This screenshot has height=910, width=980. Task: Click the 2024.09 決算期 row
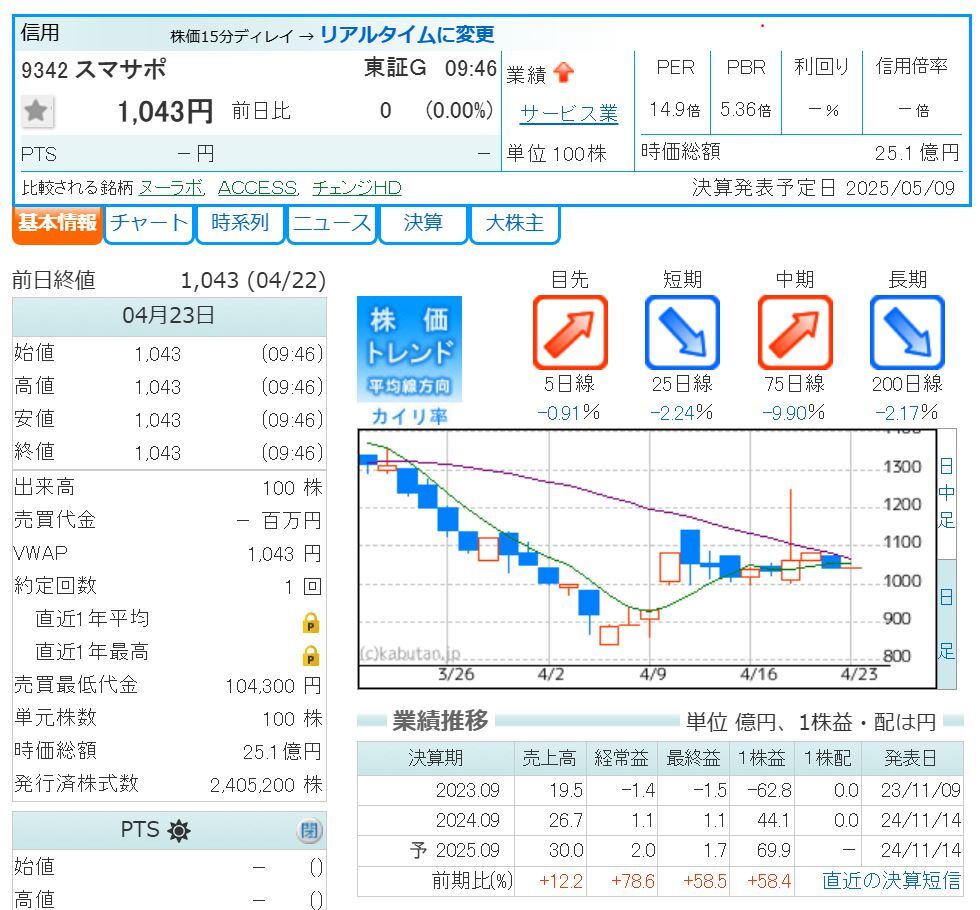660,820
